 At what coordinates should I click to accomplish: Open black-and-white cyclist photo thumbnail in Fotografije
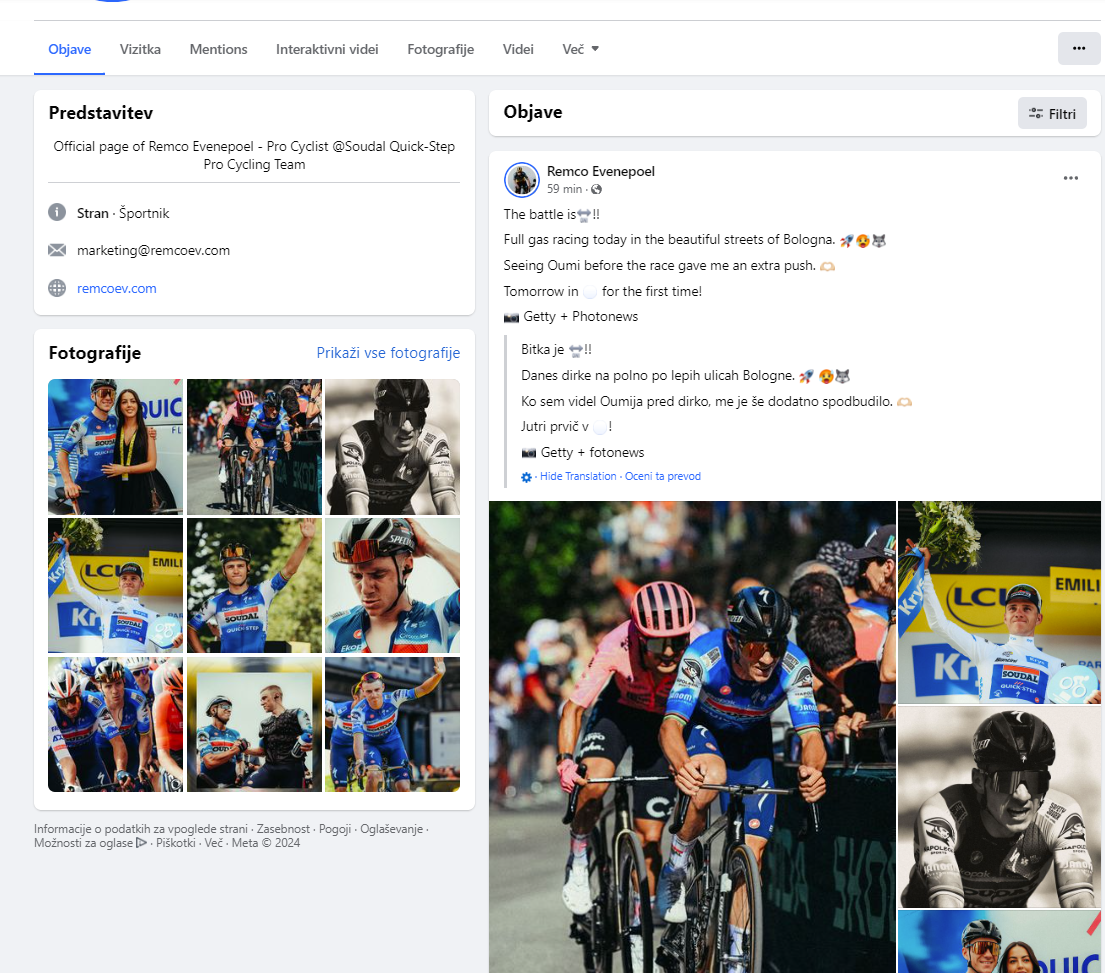[x=392, y=446]
